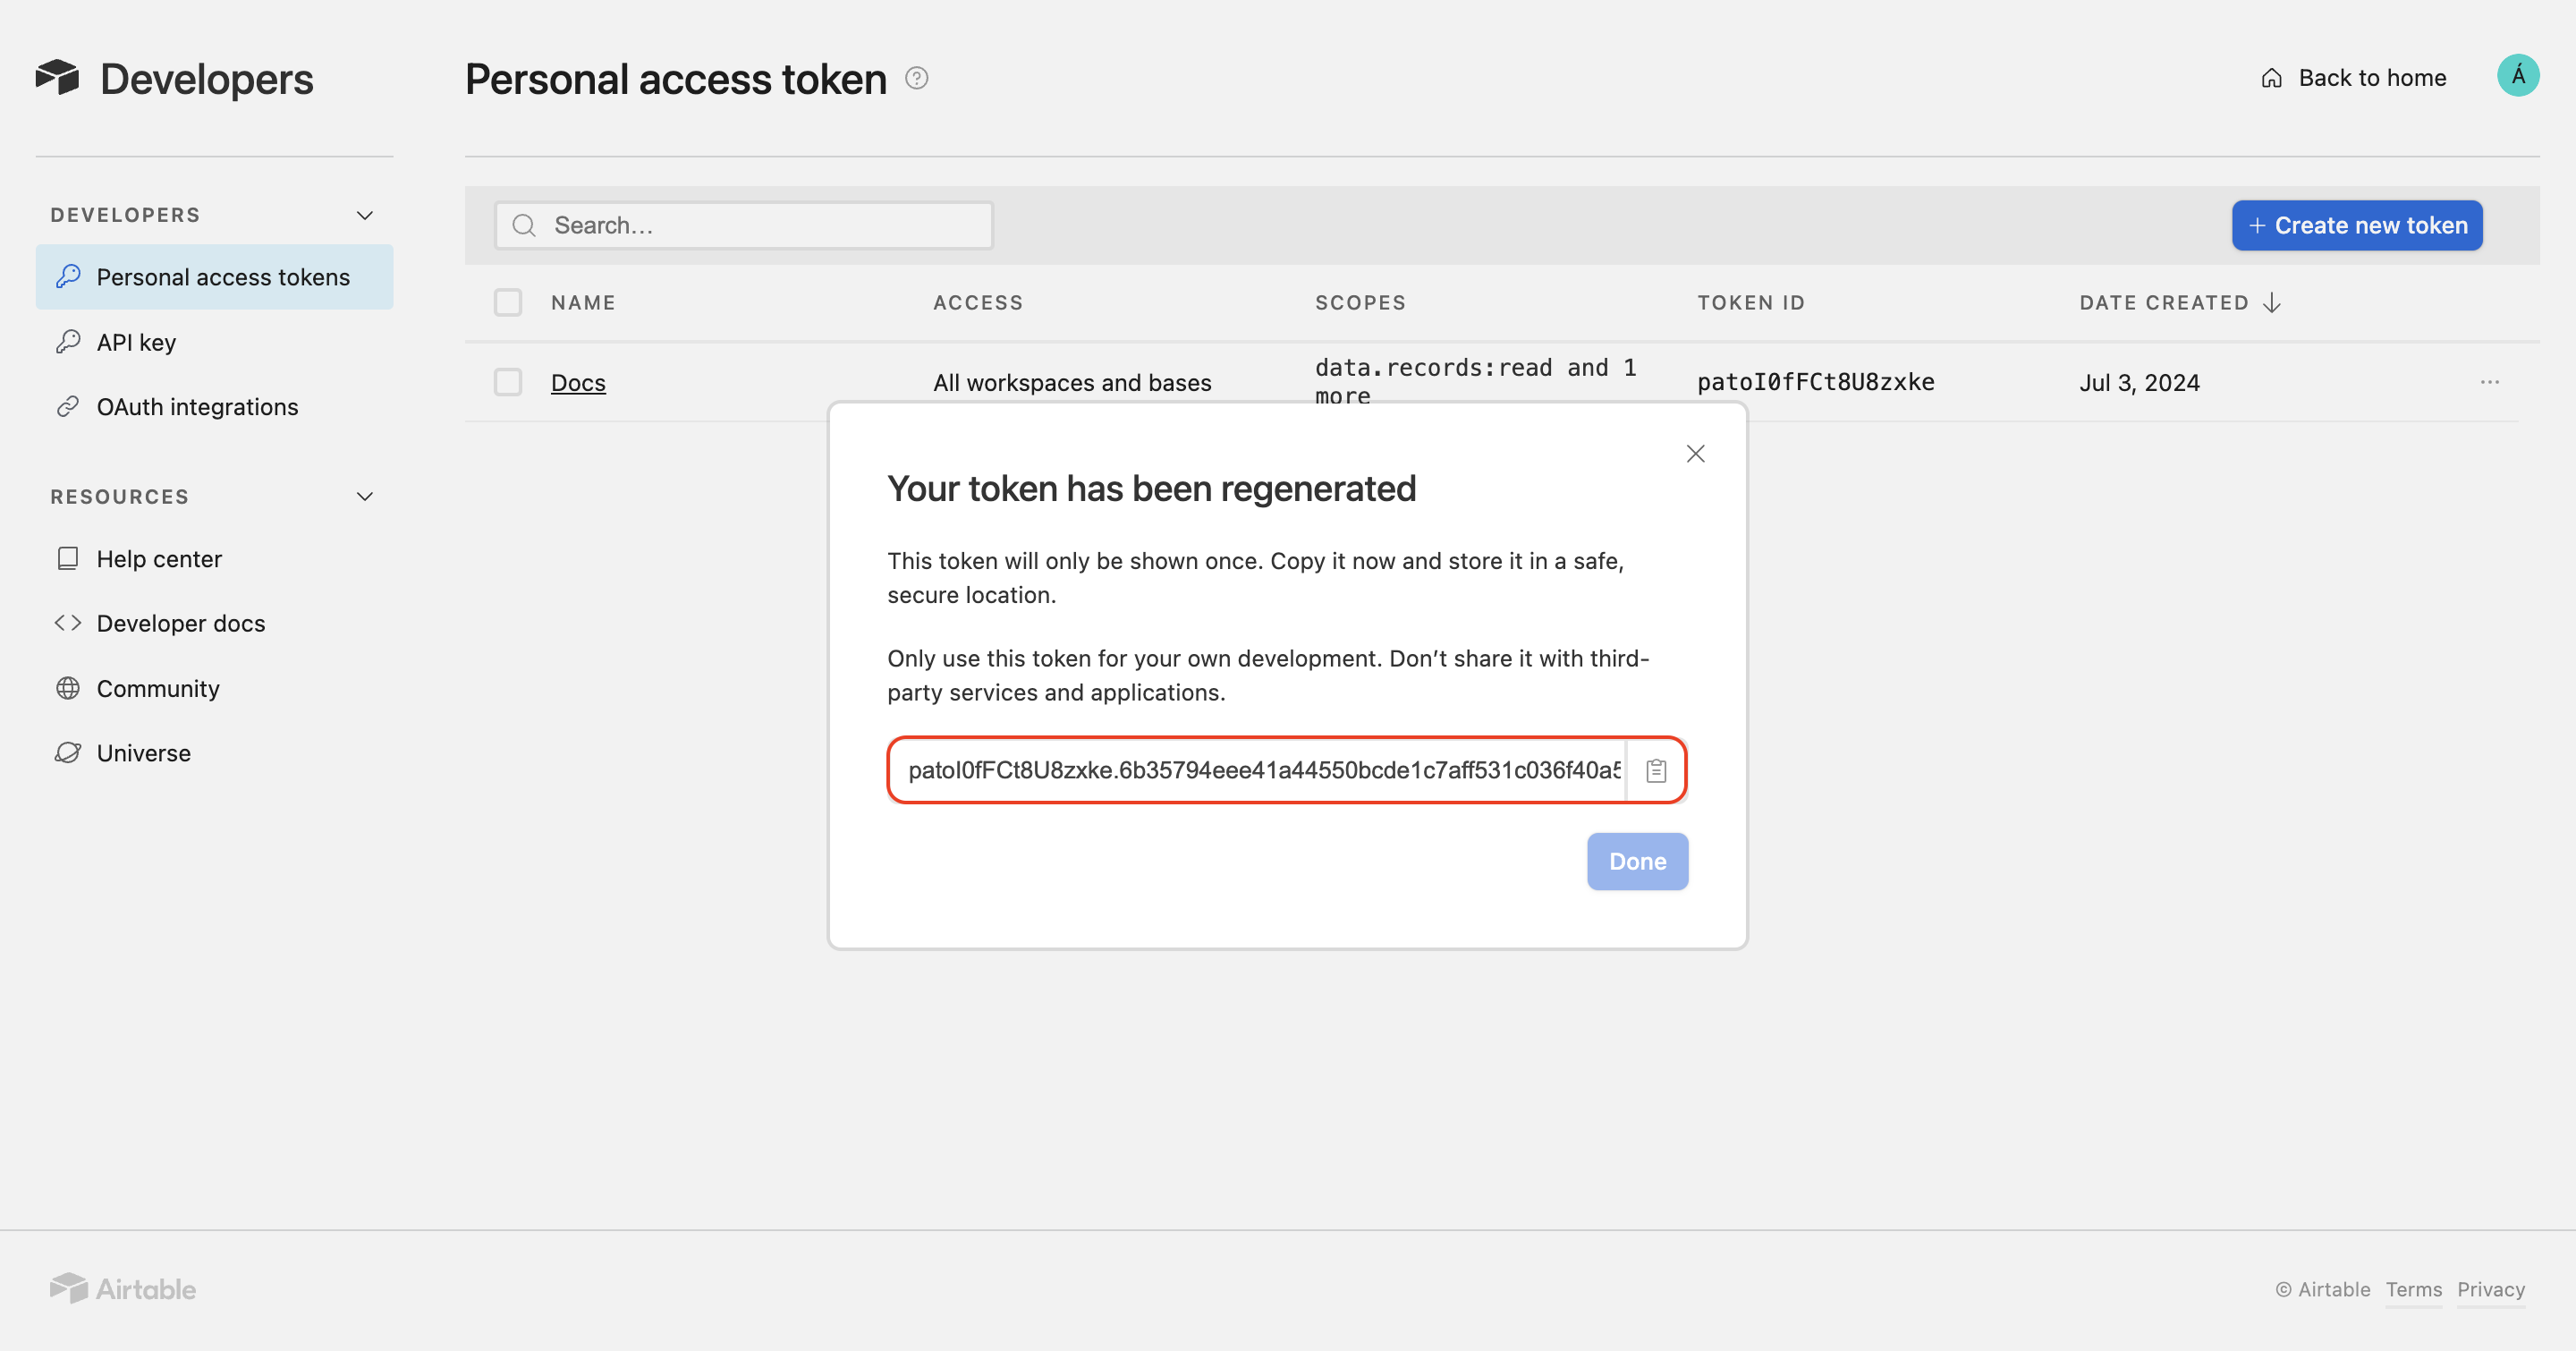Click the Create new token button

click(x=2356, y=225)
